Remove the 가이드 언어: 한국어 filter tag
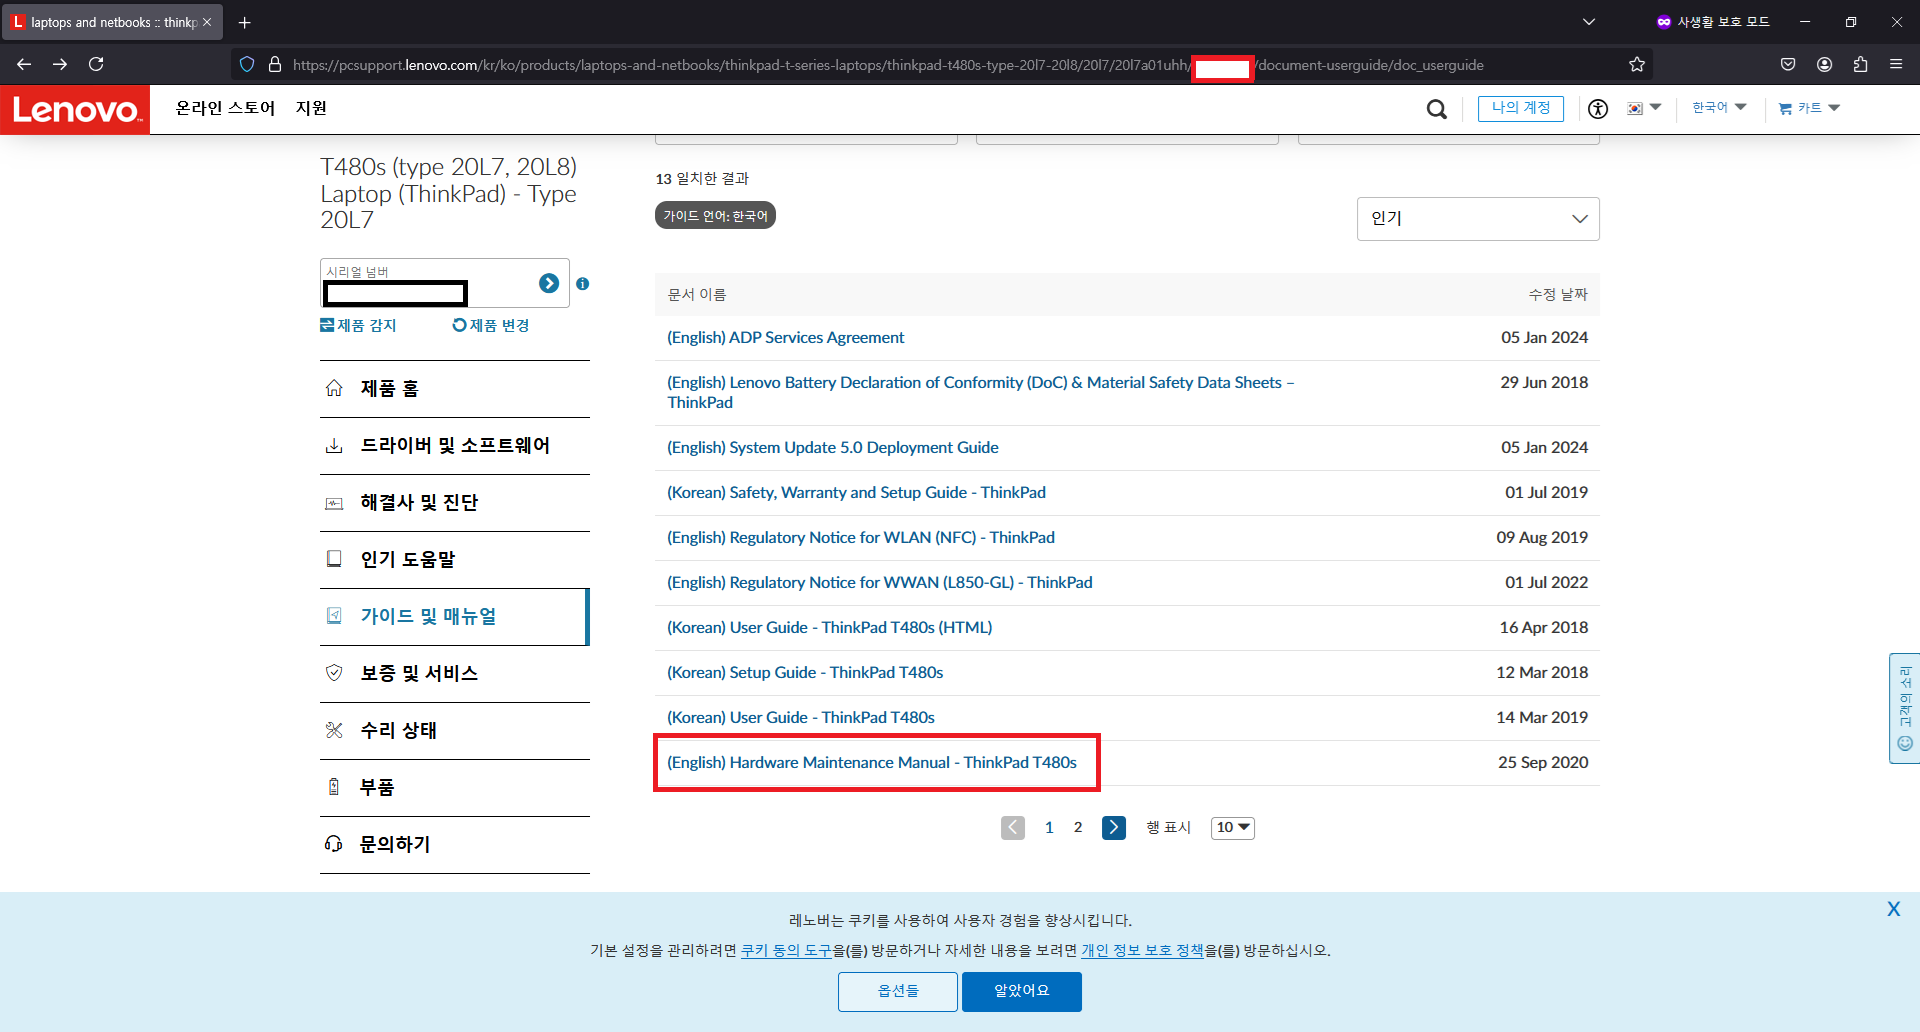Image resolution: width=1920 pixels, height=1032 pixels. pos(715,216)
